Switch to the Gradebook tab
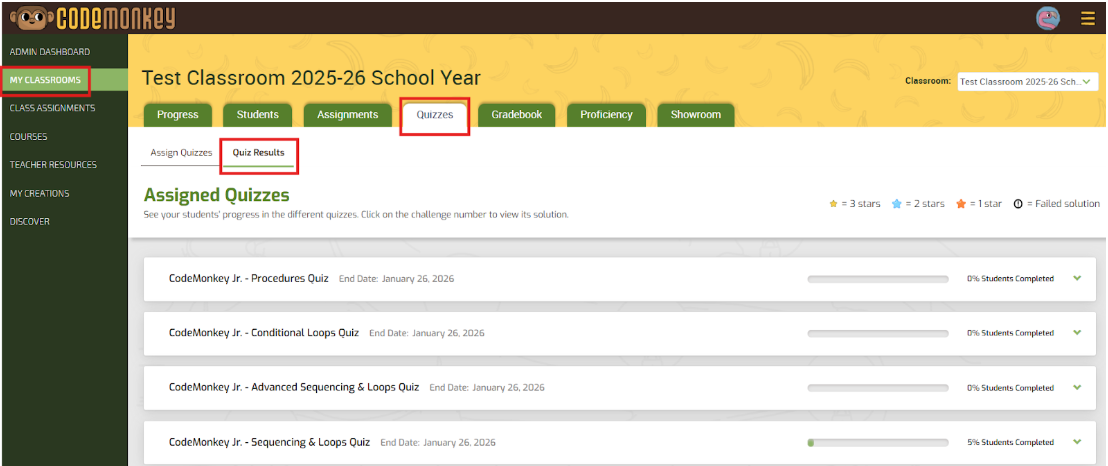Screen dimensions: 1108x466 [516, 114]
